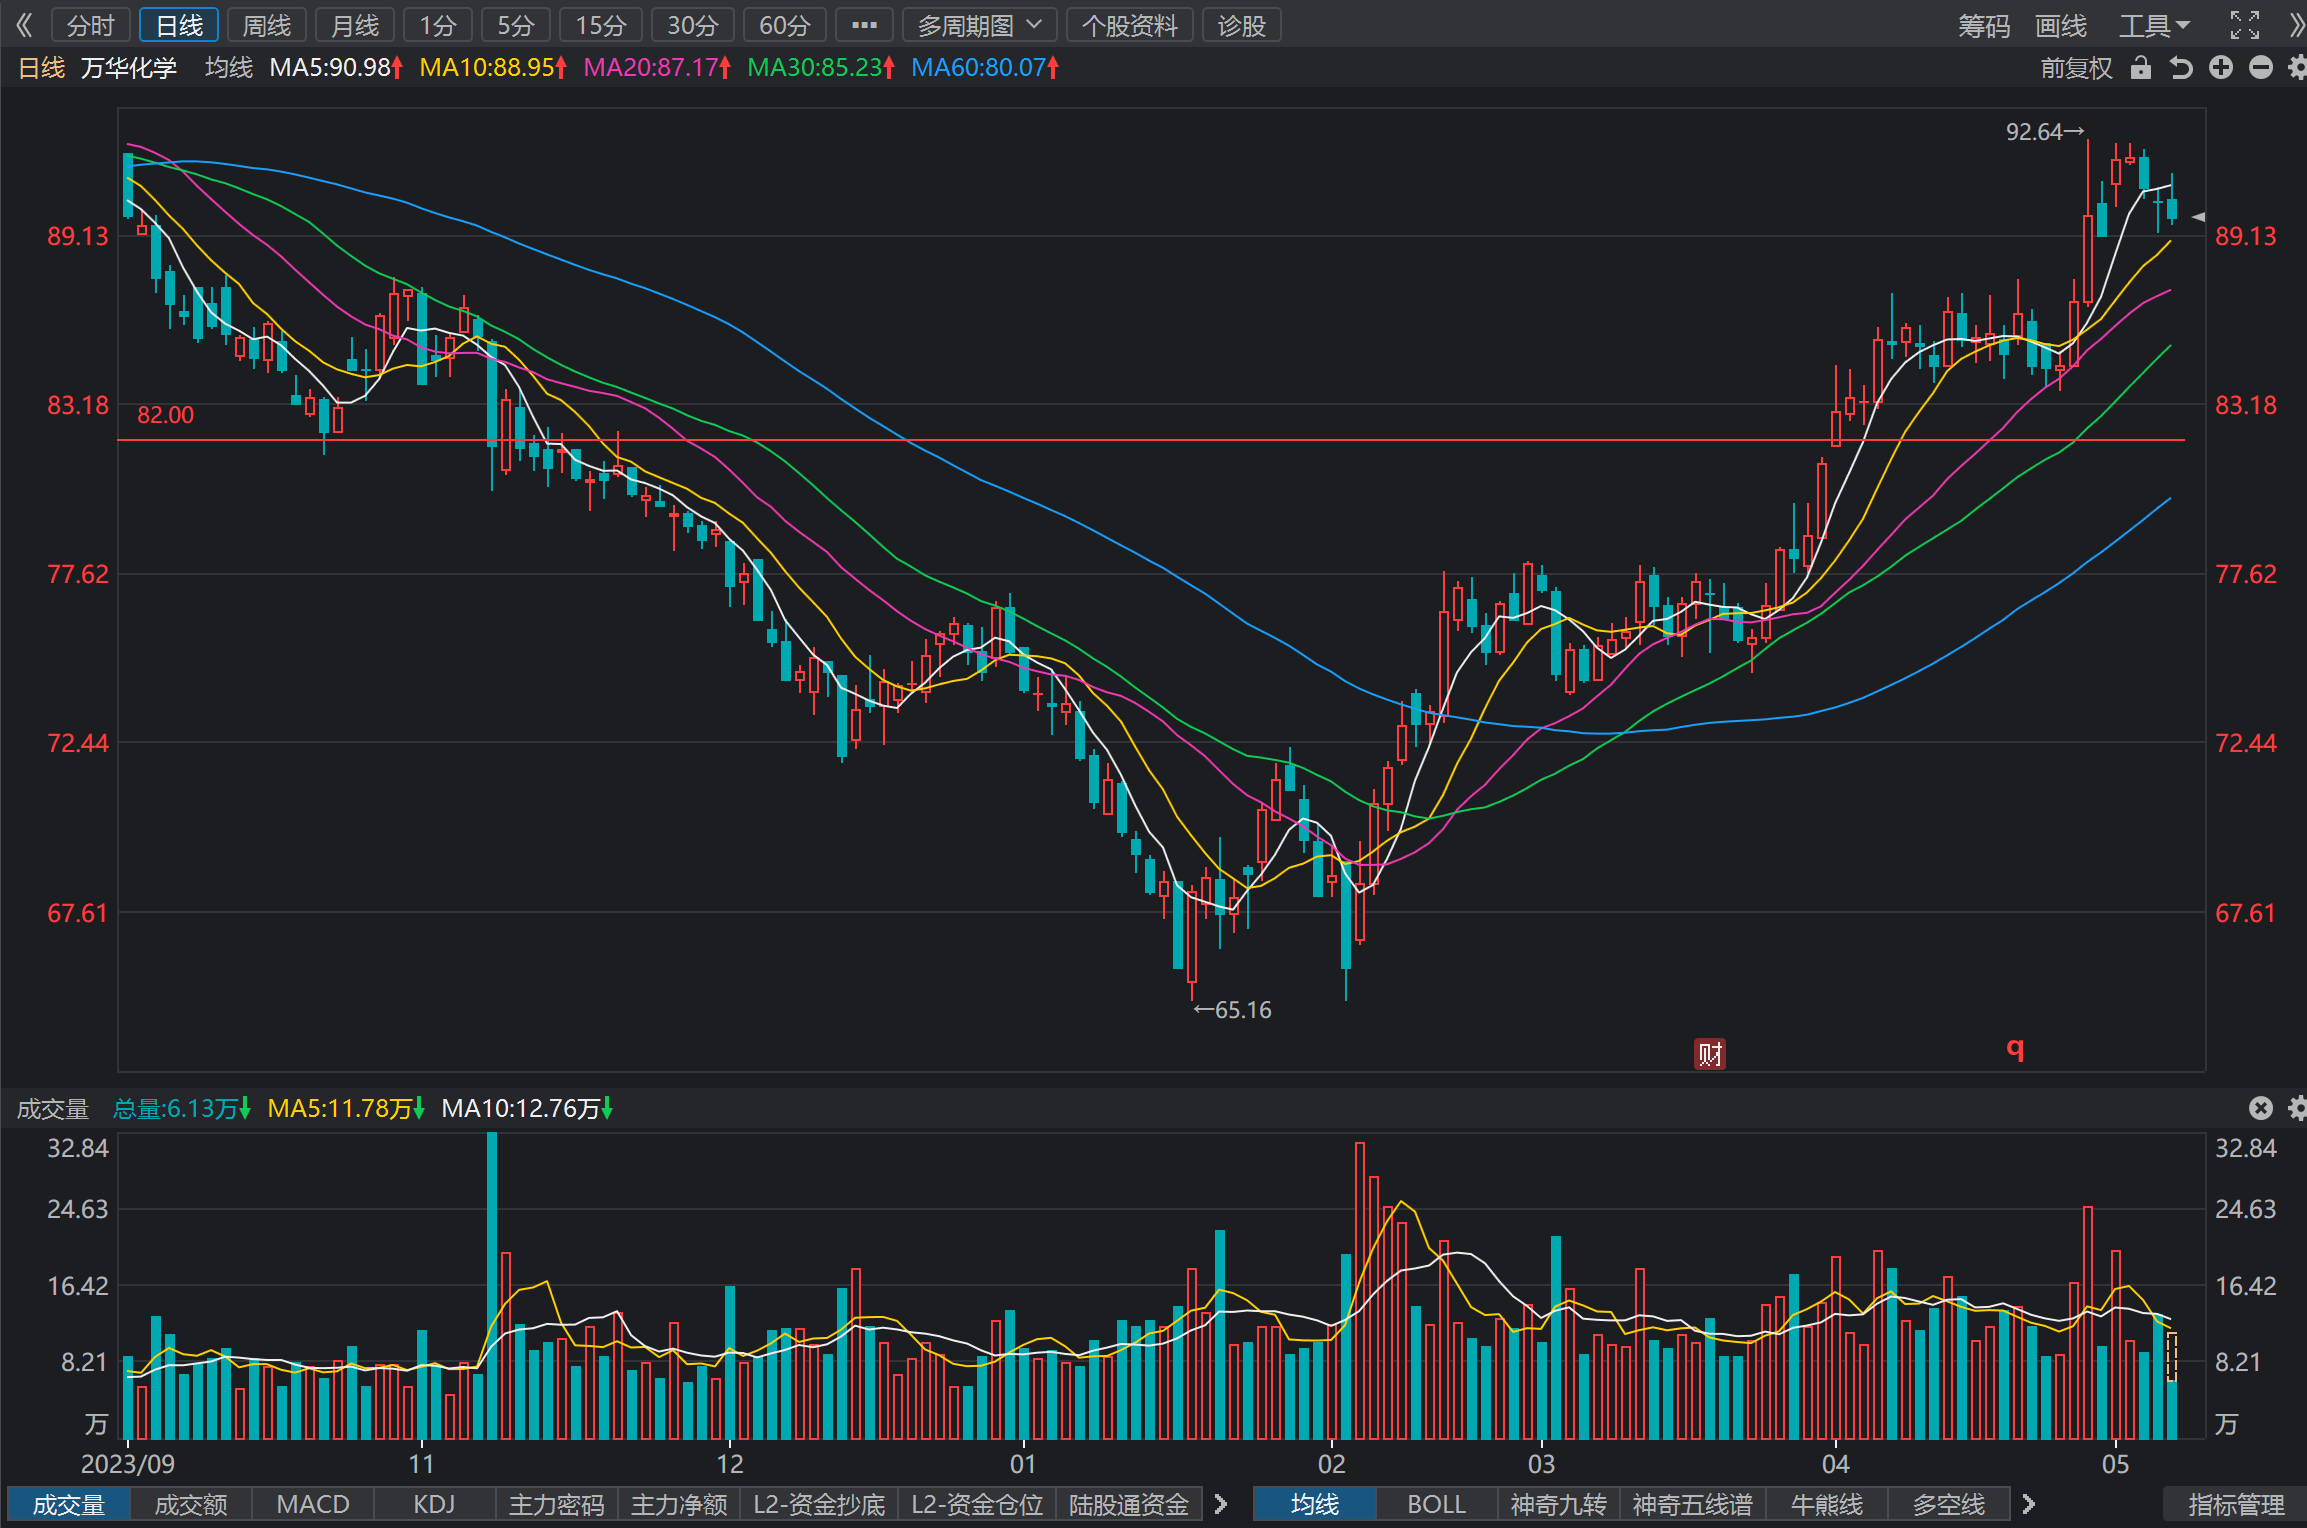Open volume panel settings gear
Image resolution: width=2307 pixels, height=1528 pixels.
tap(2297, 1108)
